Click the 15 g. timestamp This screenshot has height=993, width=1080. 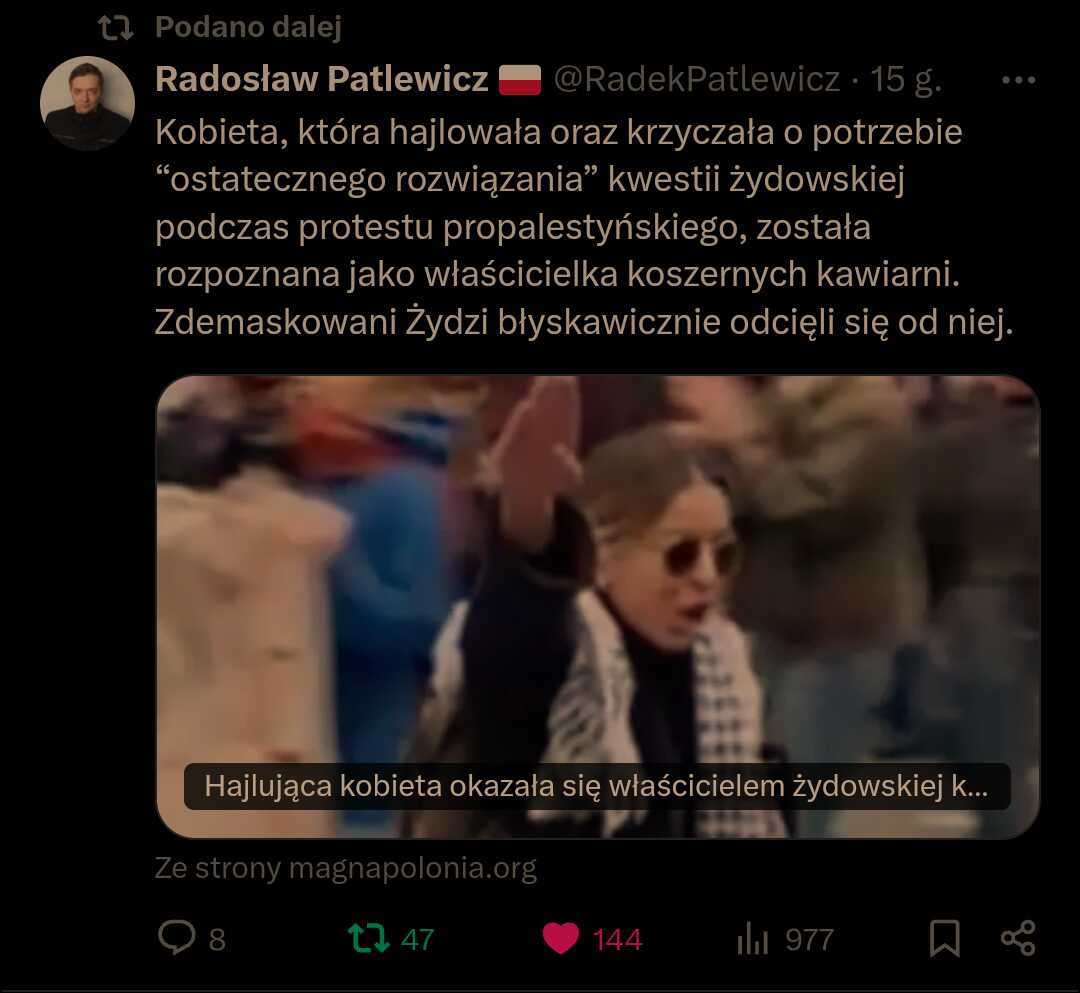point(906,79)
